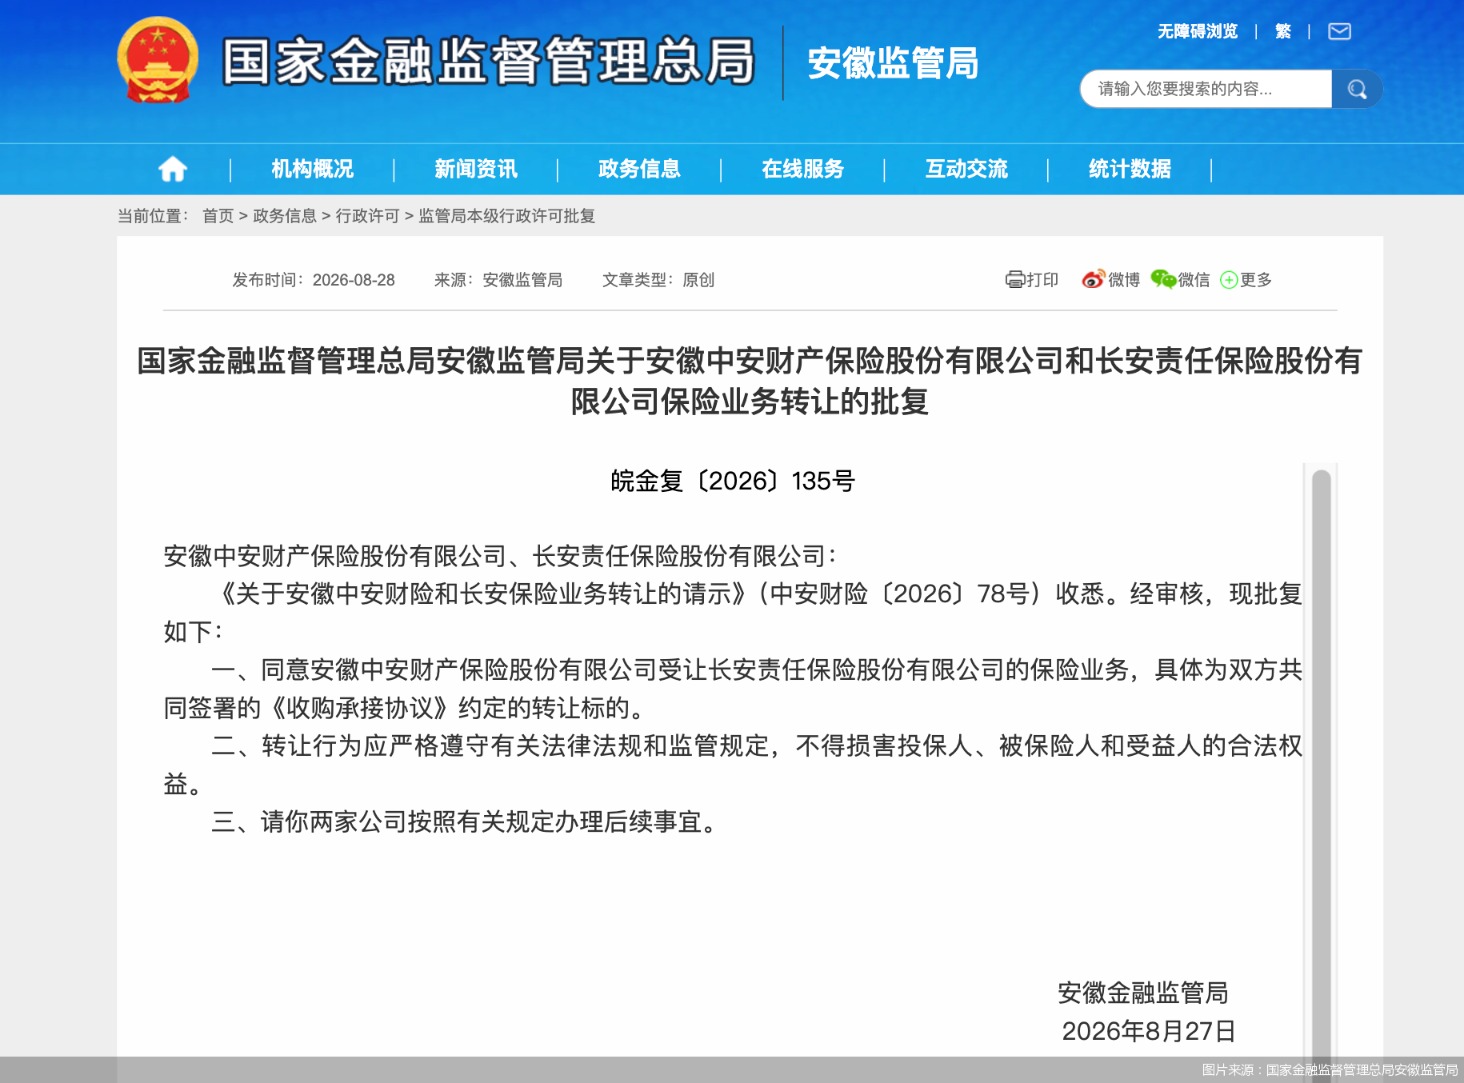Click the article headline text
The width and height of the screenshot is (1464, 1083).
coord(750,381)
